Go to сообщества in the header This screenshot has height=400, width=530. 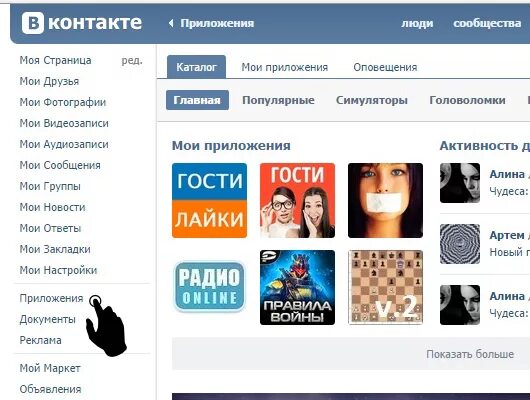point(487,23)
